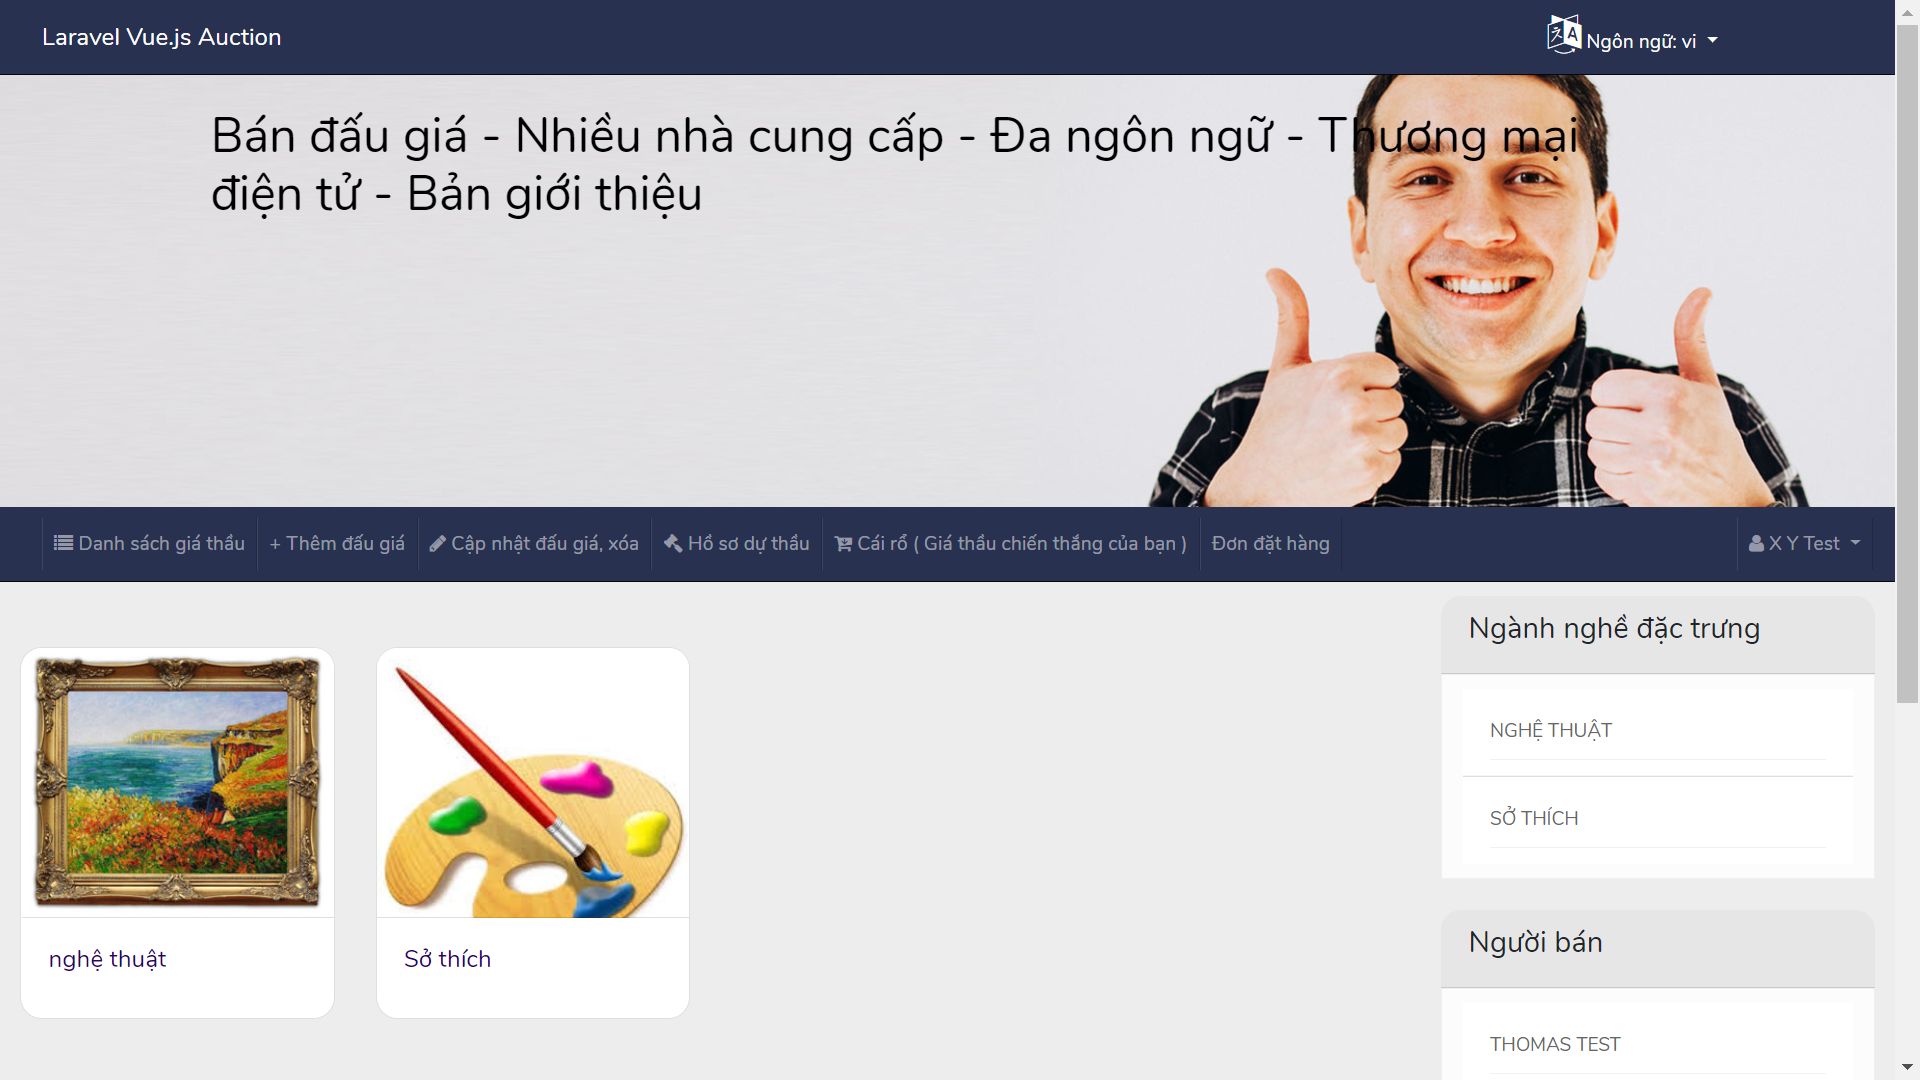The image size is (1920, 1080).
Task: Click the pencil icon for Cập nhật đấu giá
Action: click(437, 544)
